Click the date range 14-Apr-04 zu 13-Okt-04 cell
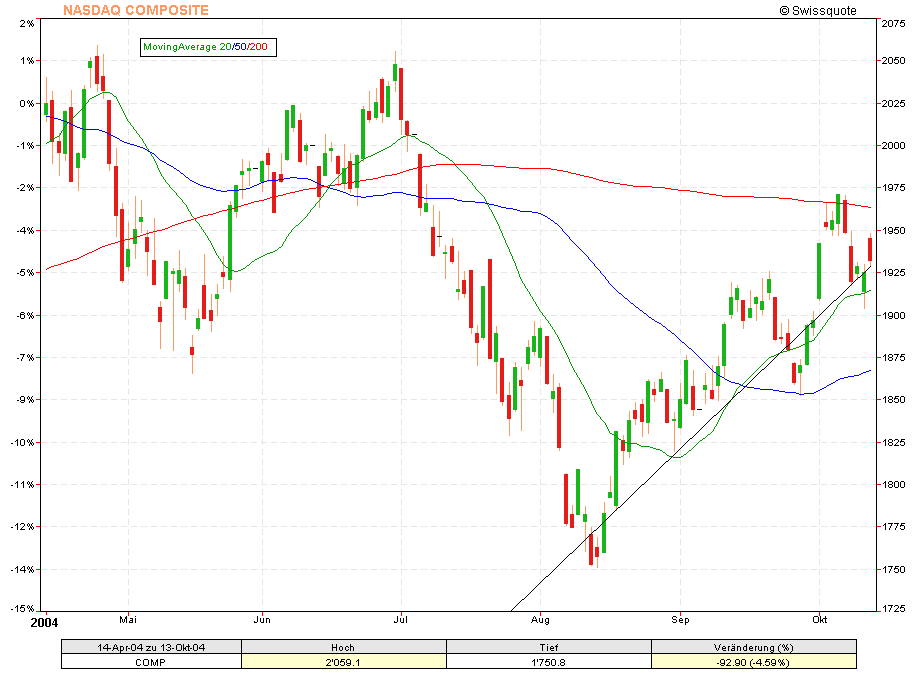This screenshot has width=917, height=699. (x=151, y=647)
